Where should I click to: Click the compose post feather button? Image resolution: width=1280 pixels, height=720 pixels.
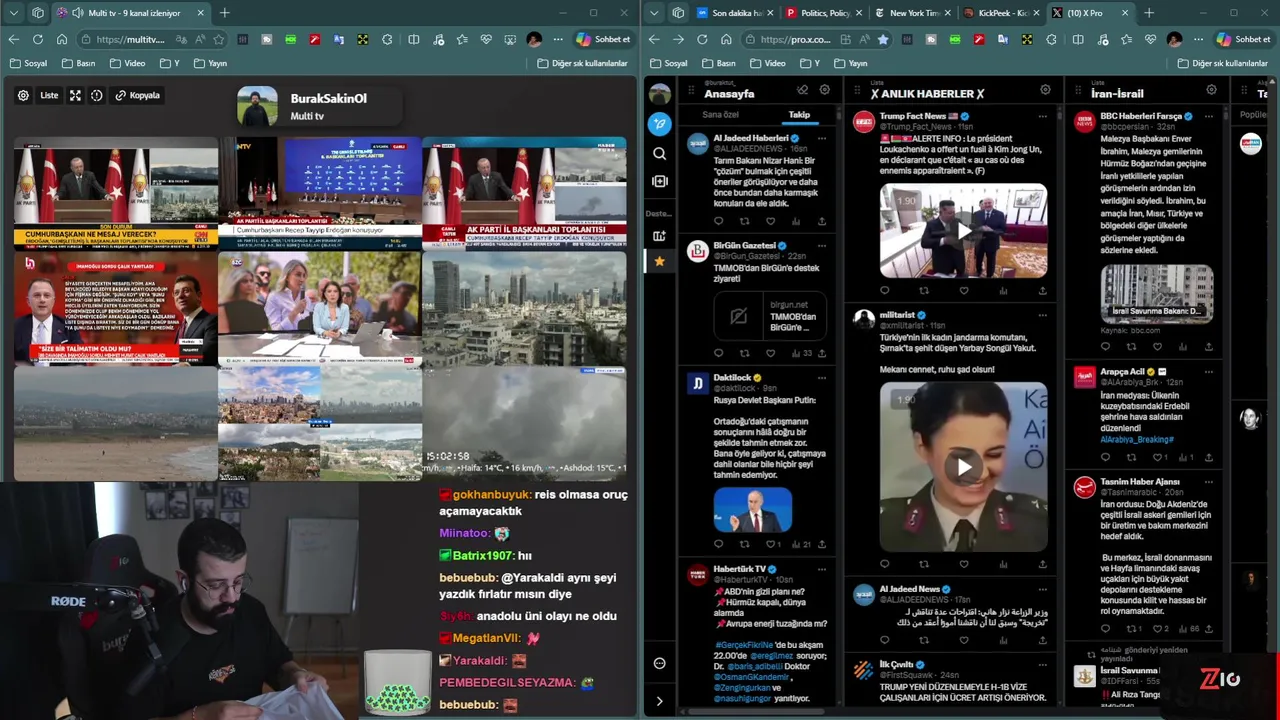659,124
